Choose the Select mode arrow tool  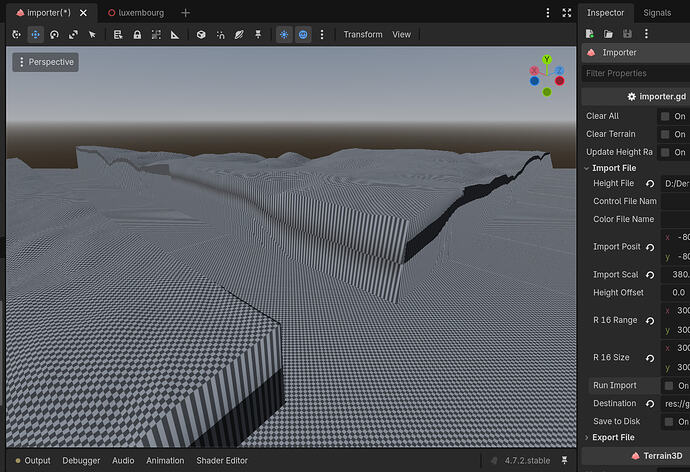click(92, 34)
